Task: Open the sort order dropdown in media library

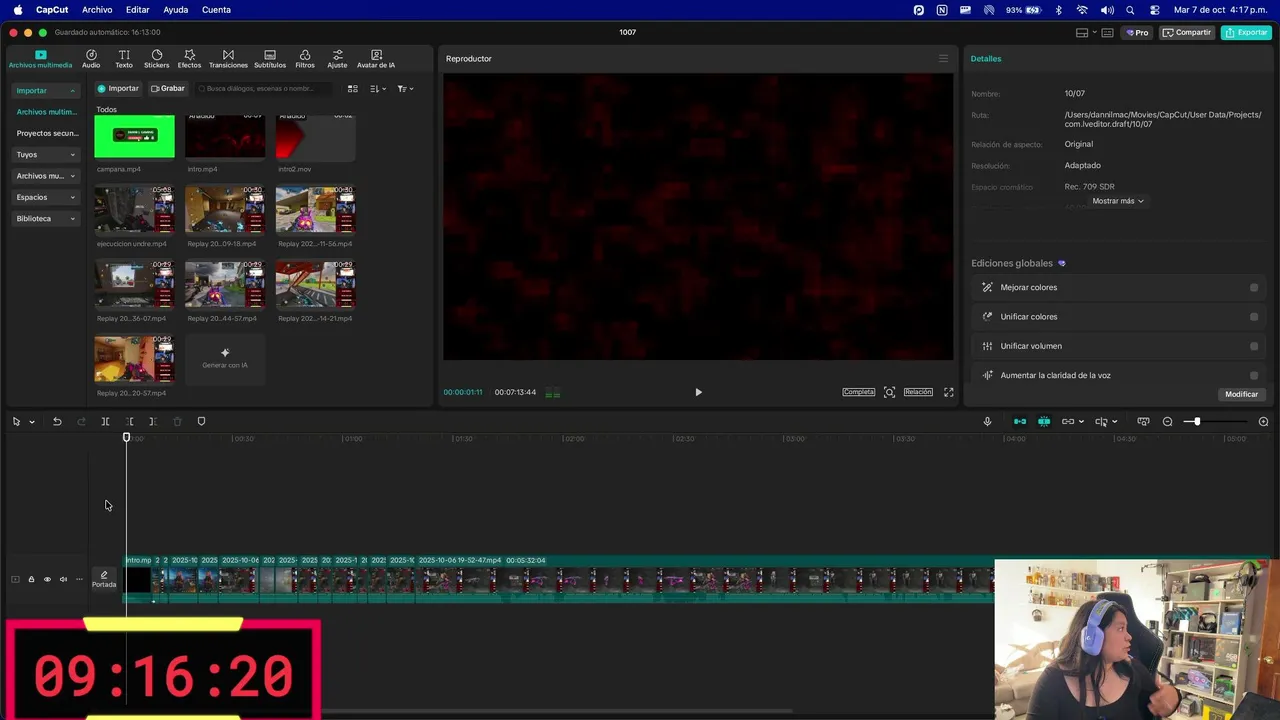Action: point(377,89)
